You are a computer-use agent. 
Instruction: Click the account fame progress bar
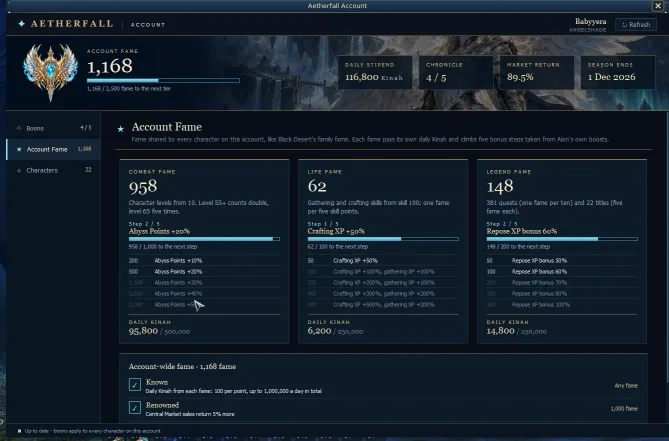click(163, 80)
